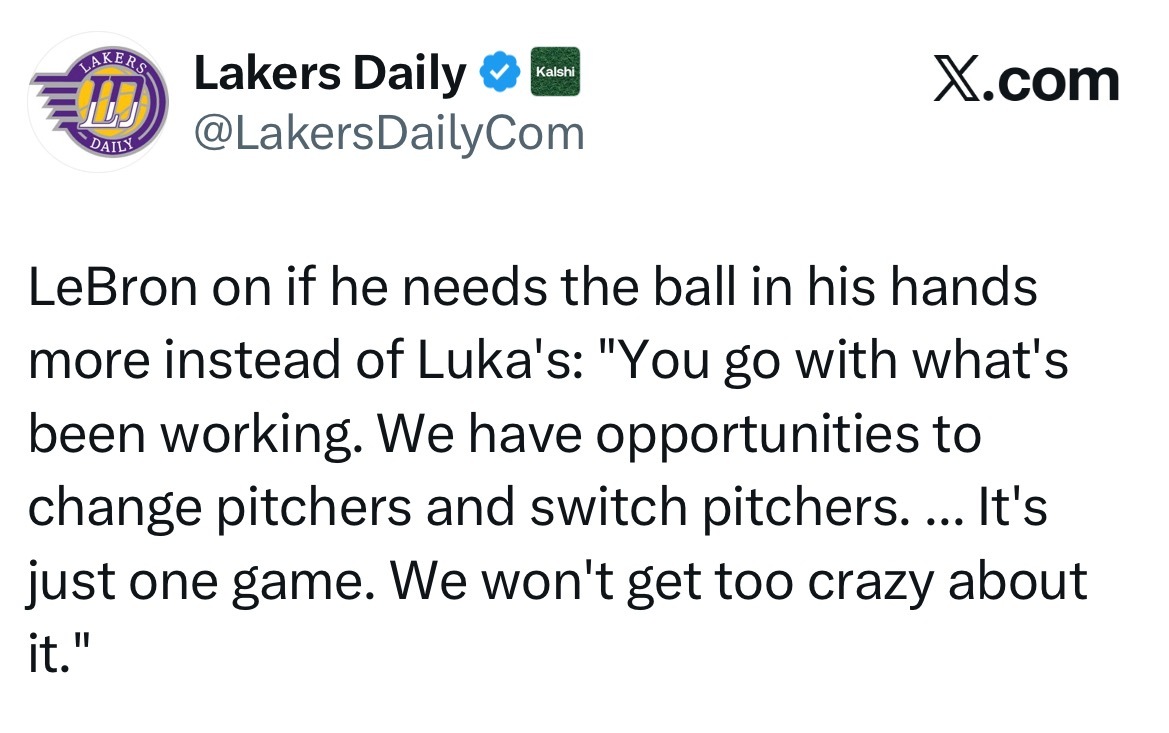The image size is (1169, 733).
Task: Click the blue verified checkmark badge
Action: click(x=499, y=72)
